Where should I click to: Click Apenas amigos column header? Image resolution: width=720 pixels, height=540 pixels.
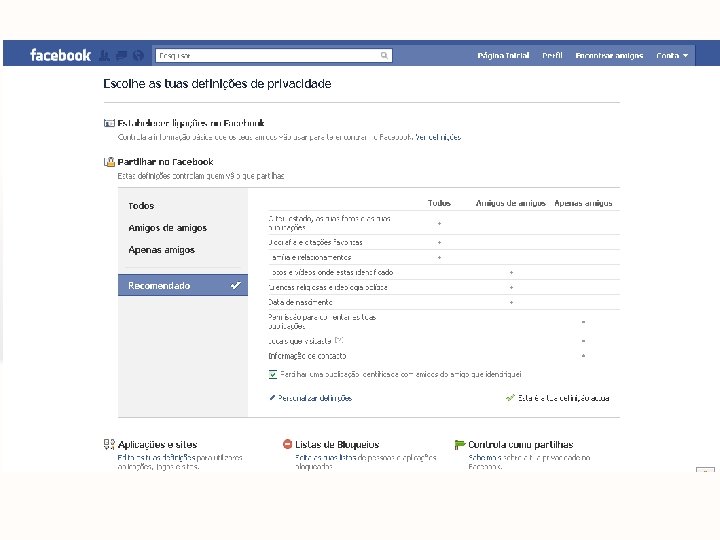coord(583,203)
